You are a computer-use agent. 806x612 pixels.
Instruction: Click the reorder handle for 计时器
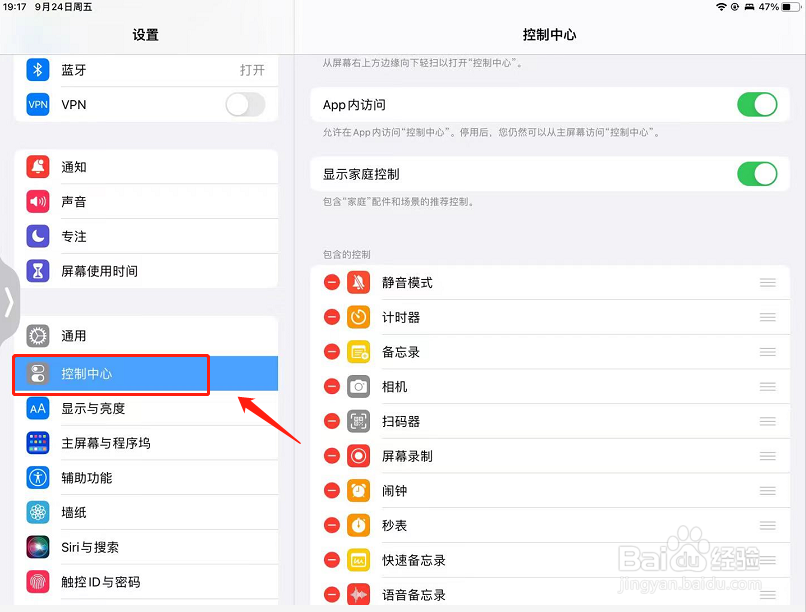pyautogui.click(x=767, y=317)
